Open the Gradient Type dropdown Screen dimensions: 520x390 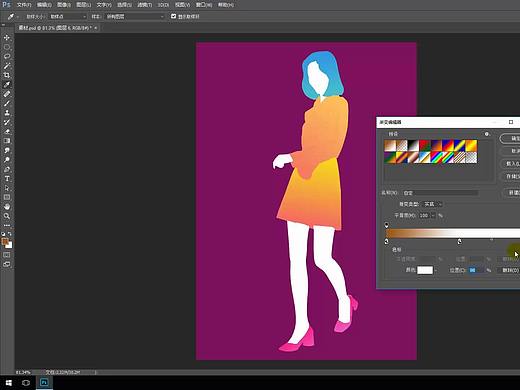pos(433,204)
